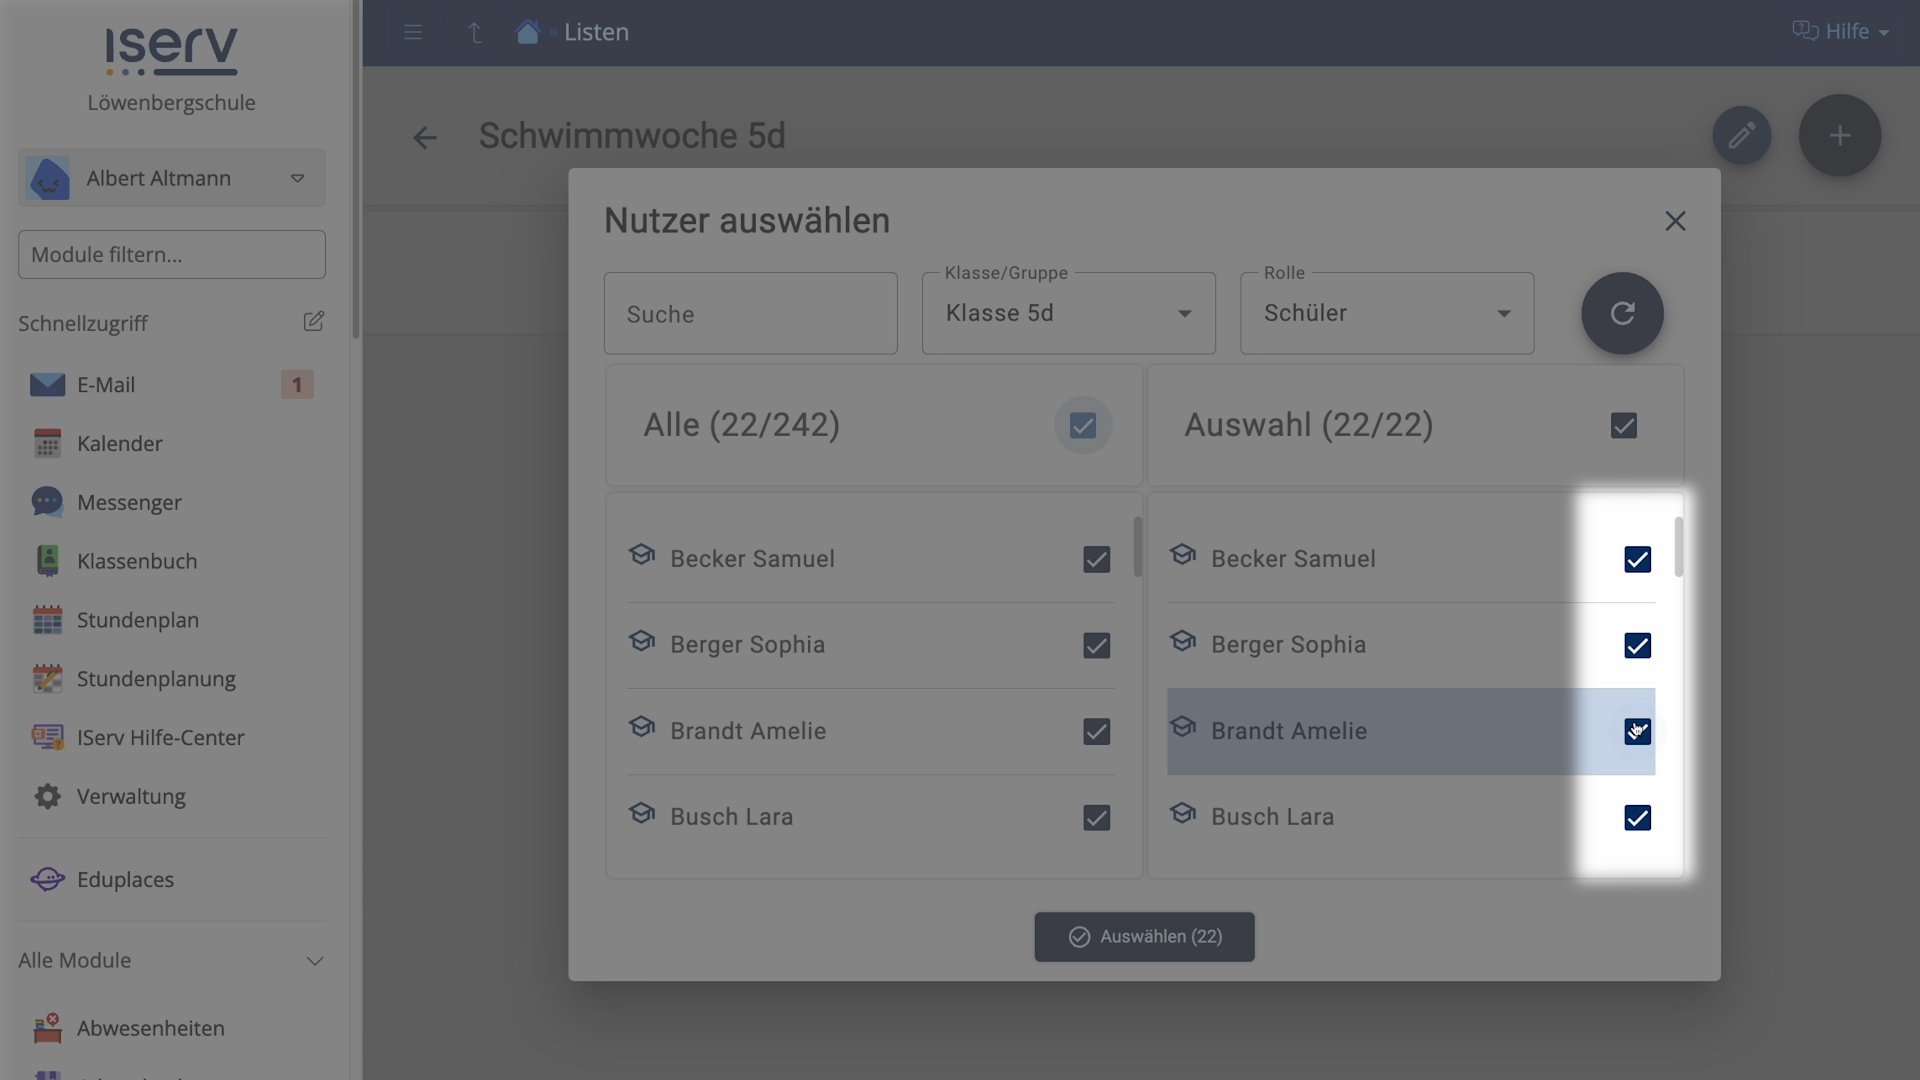This screenshot has height=1080, width=1920.
Task: Open the Hilfe menu
Action: [1840, 32]
